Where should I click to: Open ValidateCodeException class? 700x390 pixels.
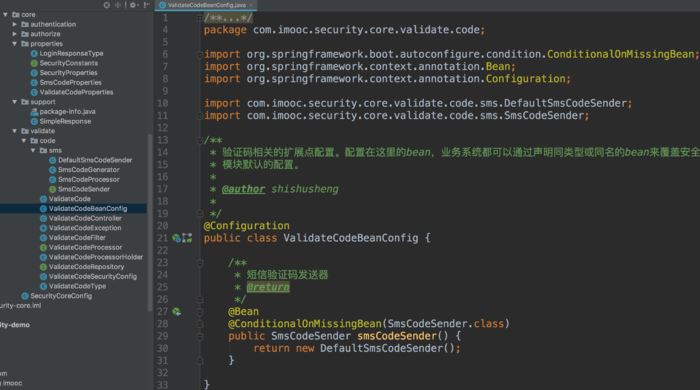(x=80, y=228)
